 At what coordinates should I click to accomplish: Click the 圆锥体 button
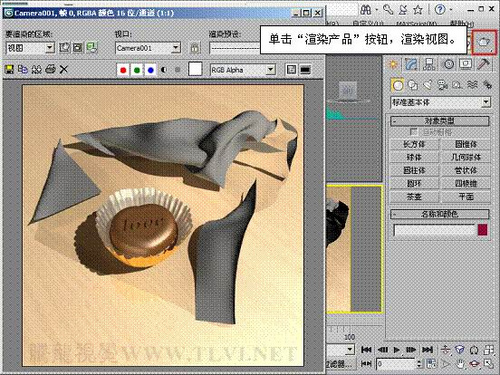click(x=466, y=144)
